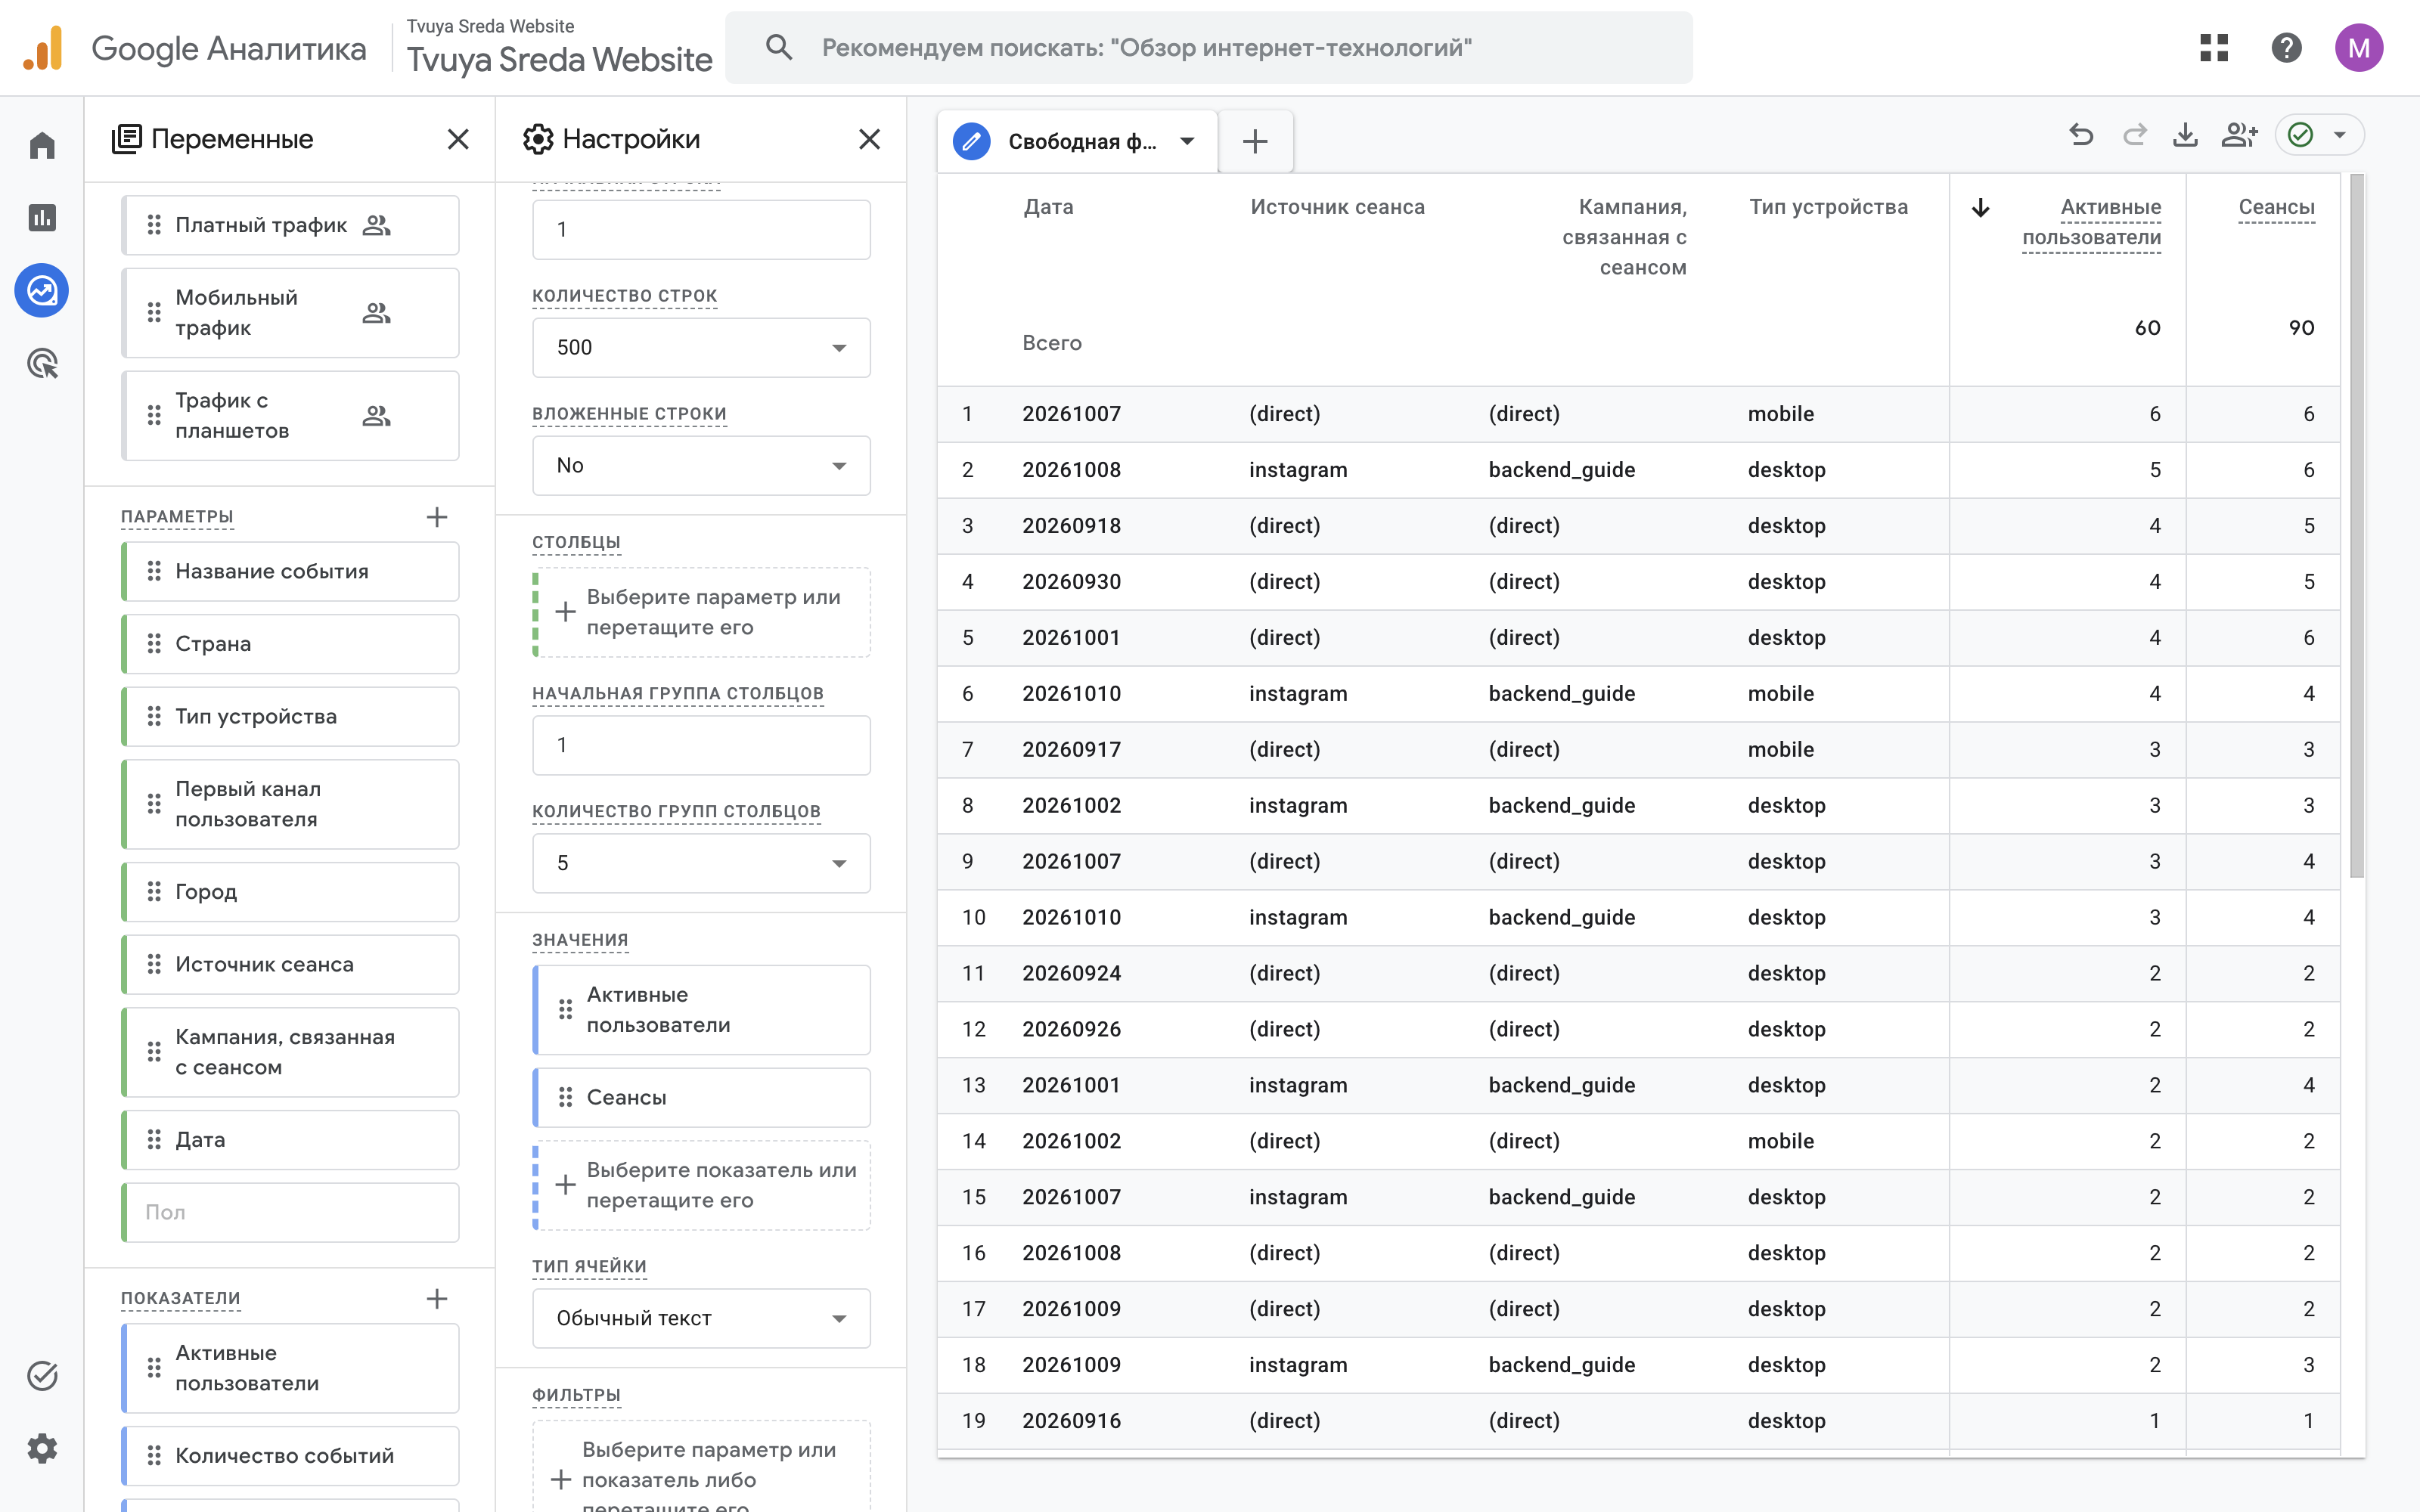Select the Тип устройства dimension chip
This screenshot has height=1512, width=2420.
(290, 717)
